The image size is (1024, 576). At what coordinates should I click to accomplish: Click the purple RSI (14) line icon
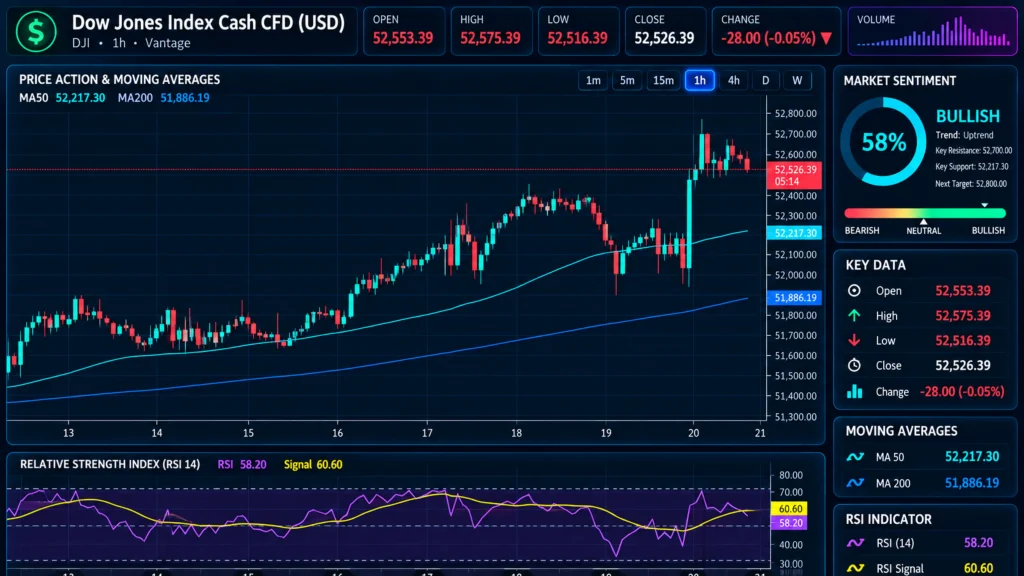pyautogui.click(x=855, y=543)
